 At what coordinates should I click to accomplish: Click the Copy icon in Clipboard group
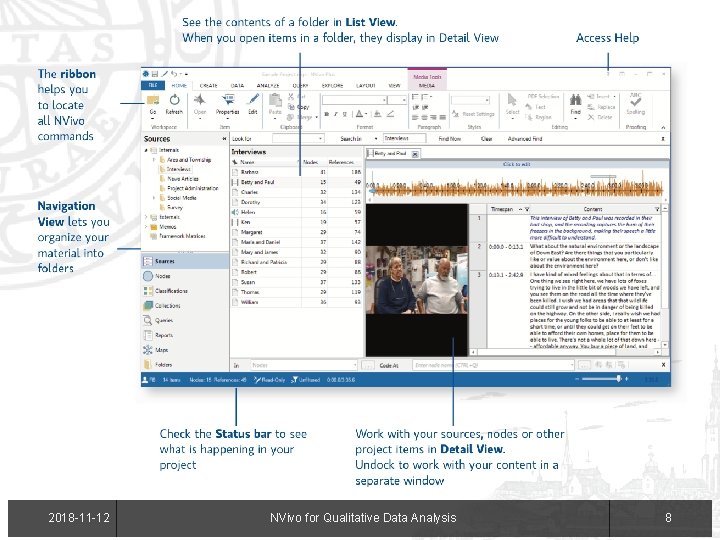pyautogui.click(x=291, y=107)
